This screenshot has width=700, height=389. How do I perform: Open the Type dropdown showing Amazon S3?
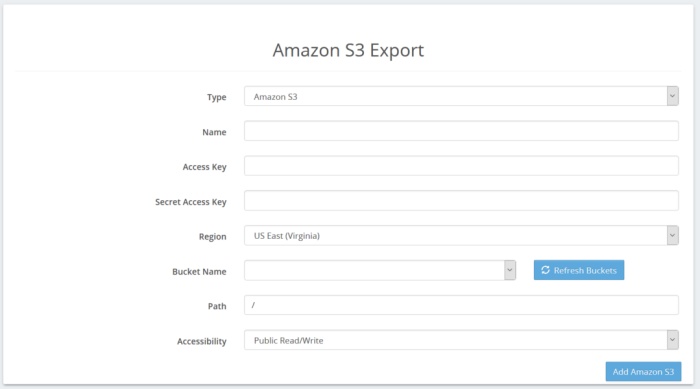pos(461,96)
